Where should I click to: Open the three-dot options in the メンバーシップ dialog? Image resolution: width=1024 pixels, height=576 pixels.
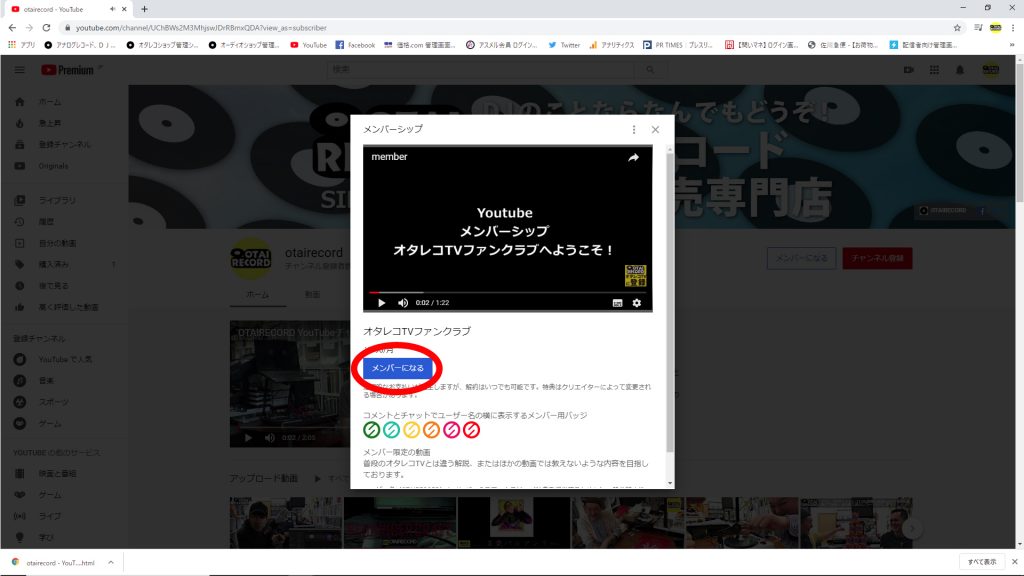pyautogui.click(x=633, y=129)
